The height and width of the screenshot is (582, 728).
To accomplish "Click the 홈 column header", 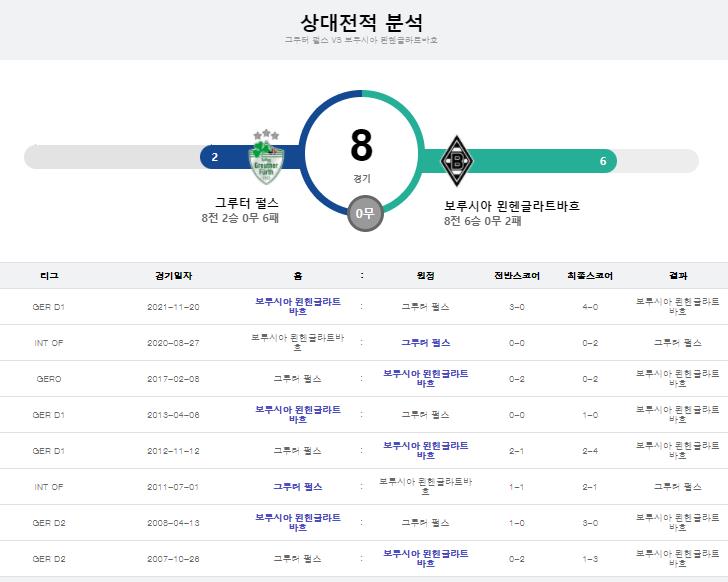I will pyautogui.click(x=298, y=276).
